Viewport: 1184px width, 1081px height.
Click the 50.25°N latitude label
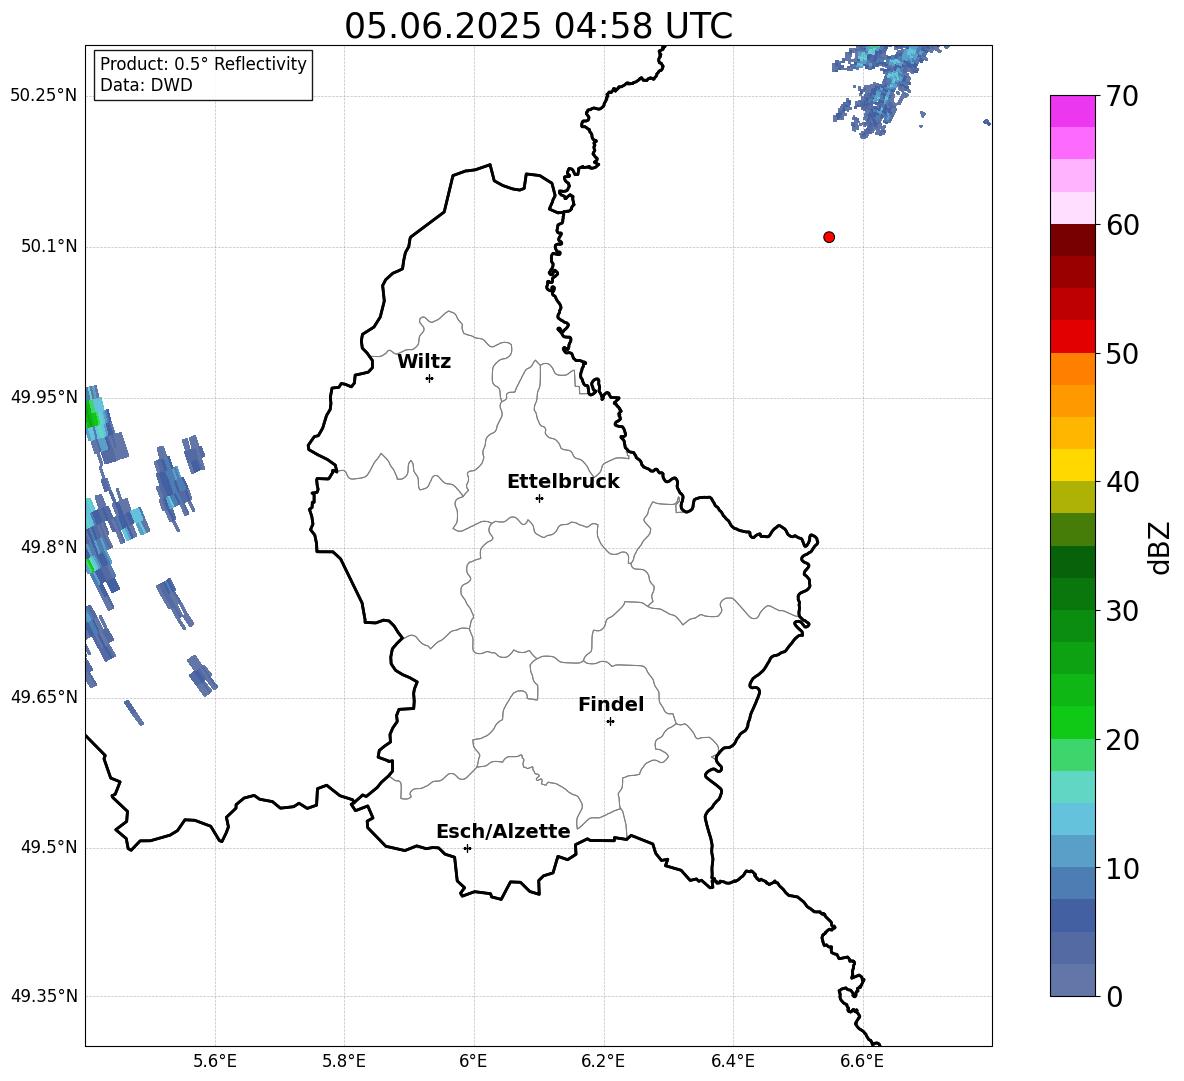point(44,96)
